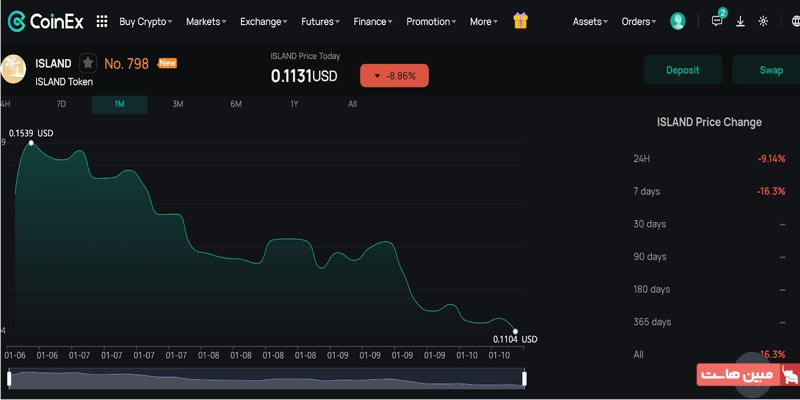Image resolution: width=800 pixels, height=400 pixels.
Task: Click the 0.1131USD price value
Action: (x=304, y=76)
